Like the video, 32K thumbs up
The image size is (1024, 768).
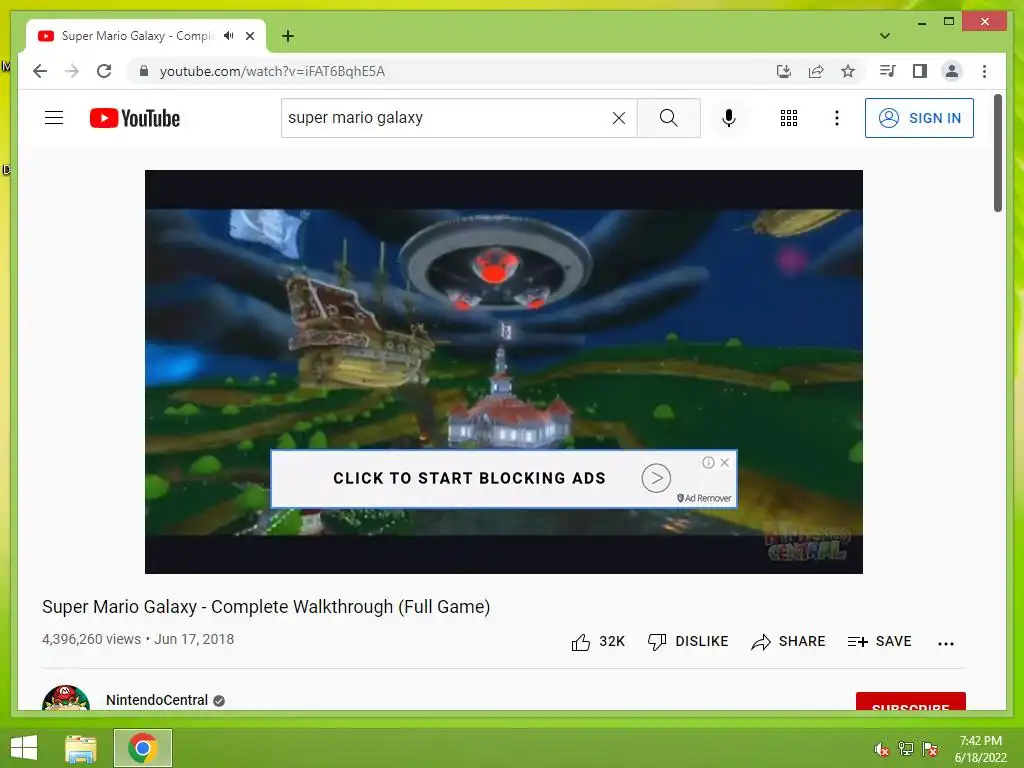(598, 642)
